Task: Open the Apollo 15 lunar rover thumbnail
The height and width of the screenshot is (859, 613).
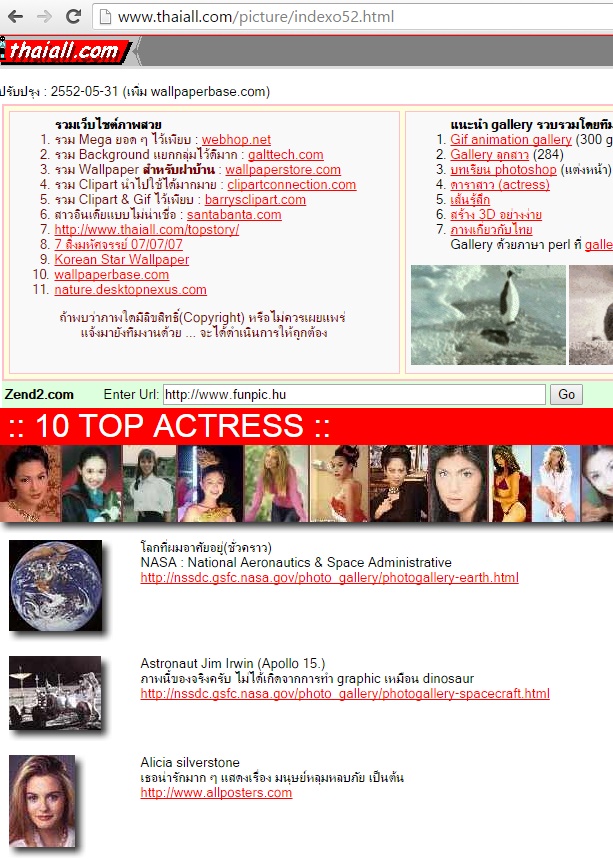Action: (x=55, y=693)
